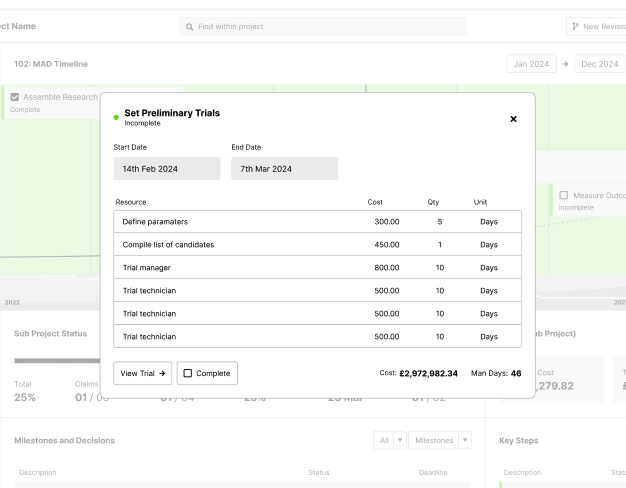Click the search magnifier icon
Image resolution: width=626 pixels, height=488 pixels.
click(x=189, y=26)
